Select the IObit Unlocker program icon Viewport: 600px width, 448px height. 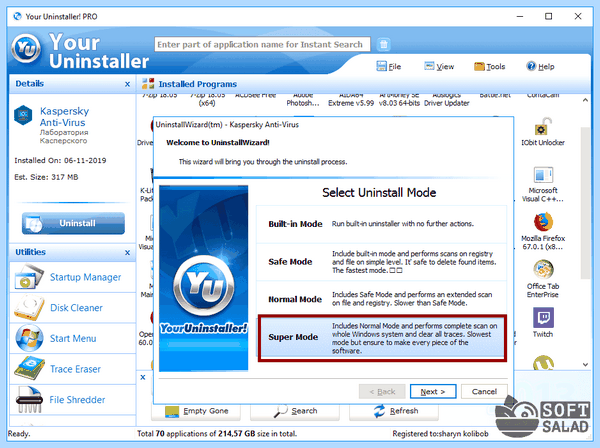click(x=543, y=132)
